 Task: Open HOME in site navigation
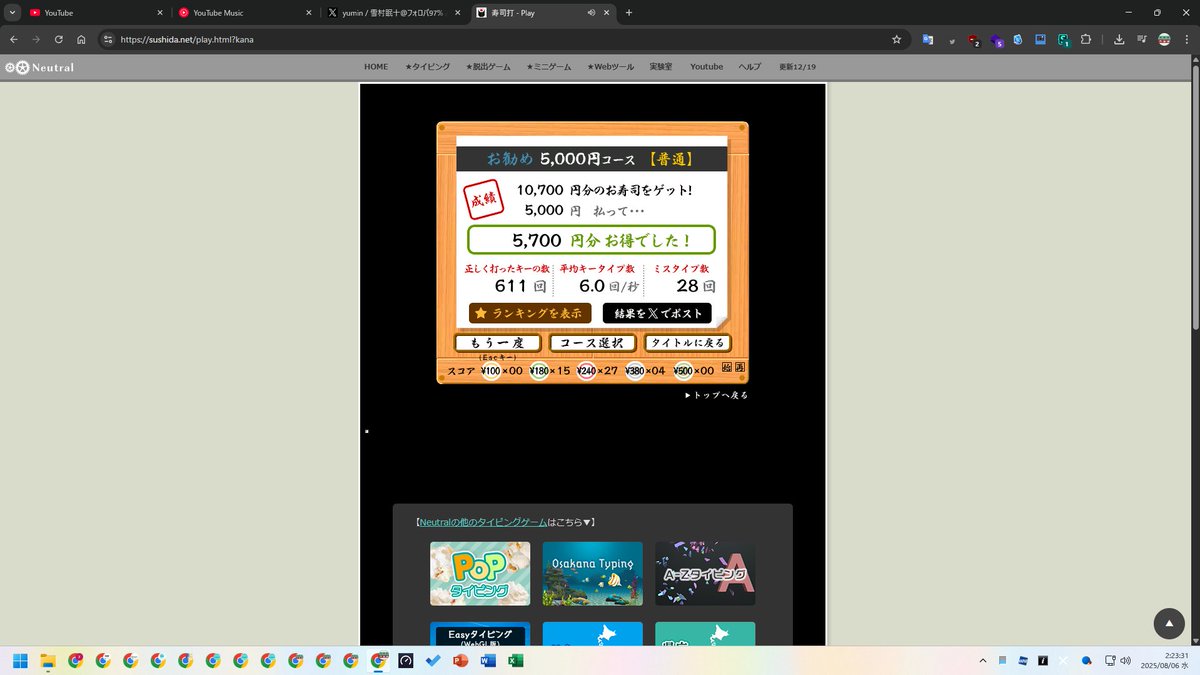(376, 67)
